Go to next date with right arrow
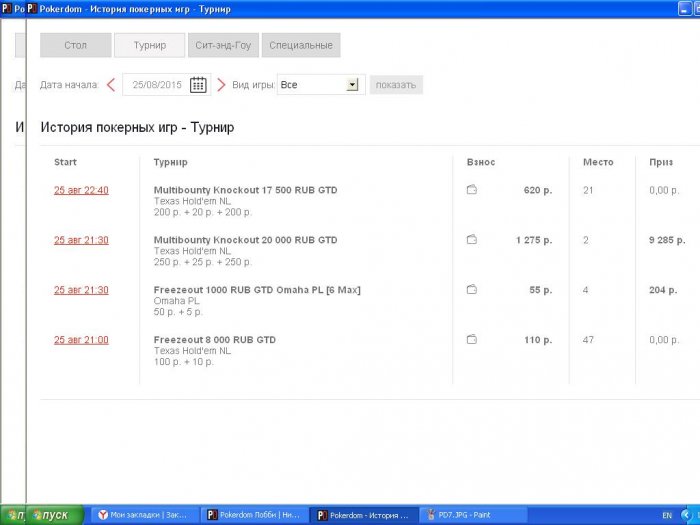The height and width of the screenshot is (525, 700). pyautogui.click(x=221, y=85)
